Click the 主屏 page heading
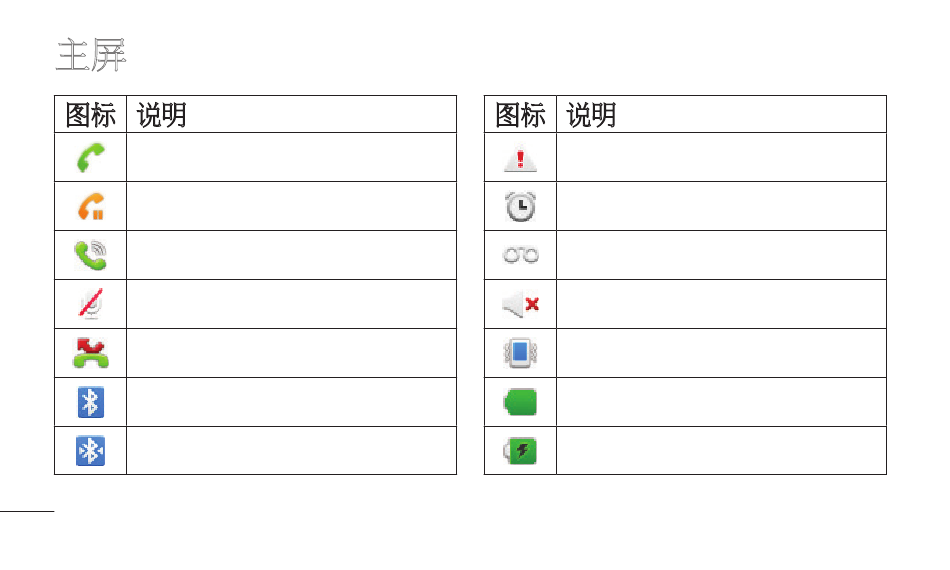The width and height of the screenshot is (950, 570). [91, 55]
